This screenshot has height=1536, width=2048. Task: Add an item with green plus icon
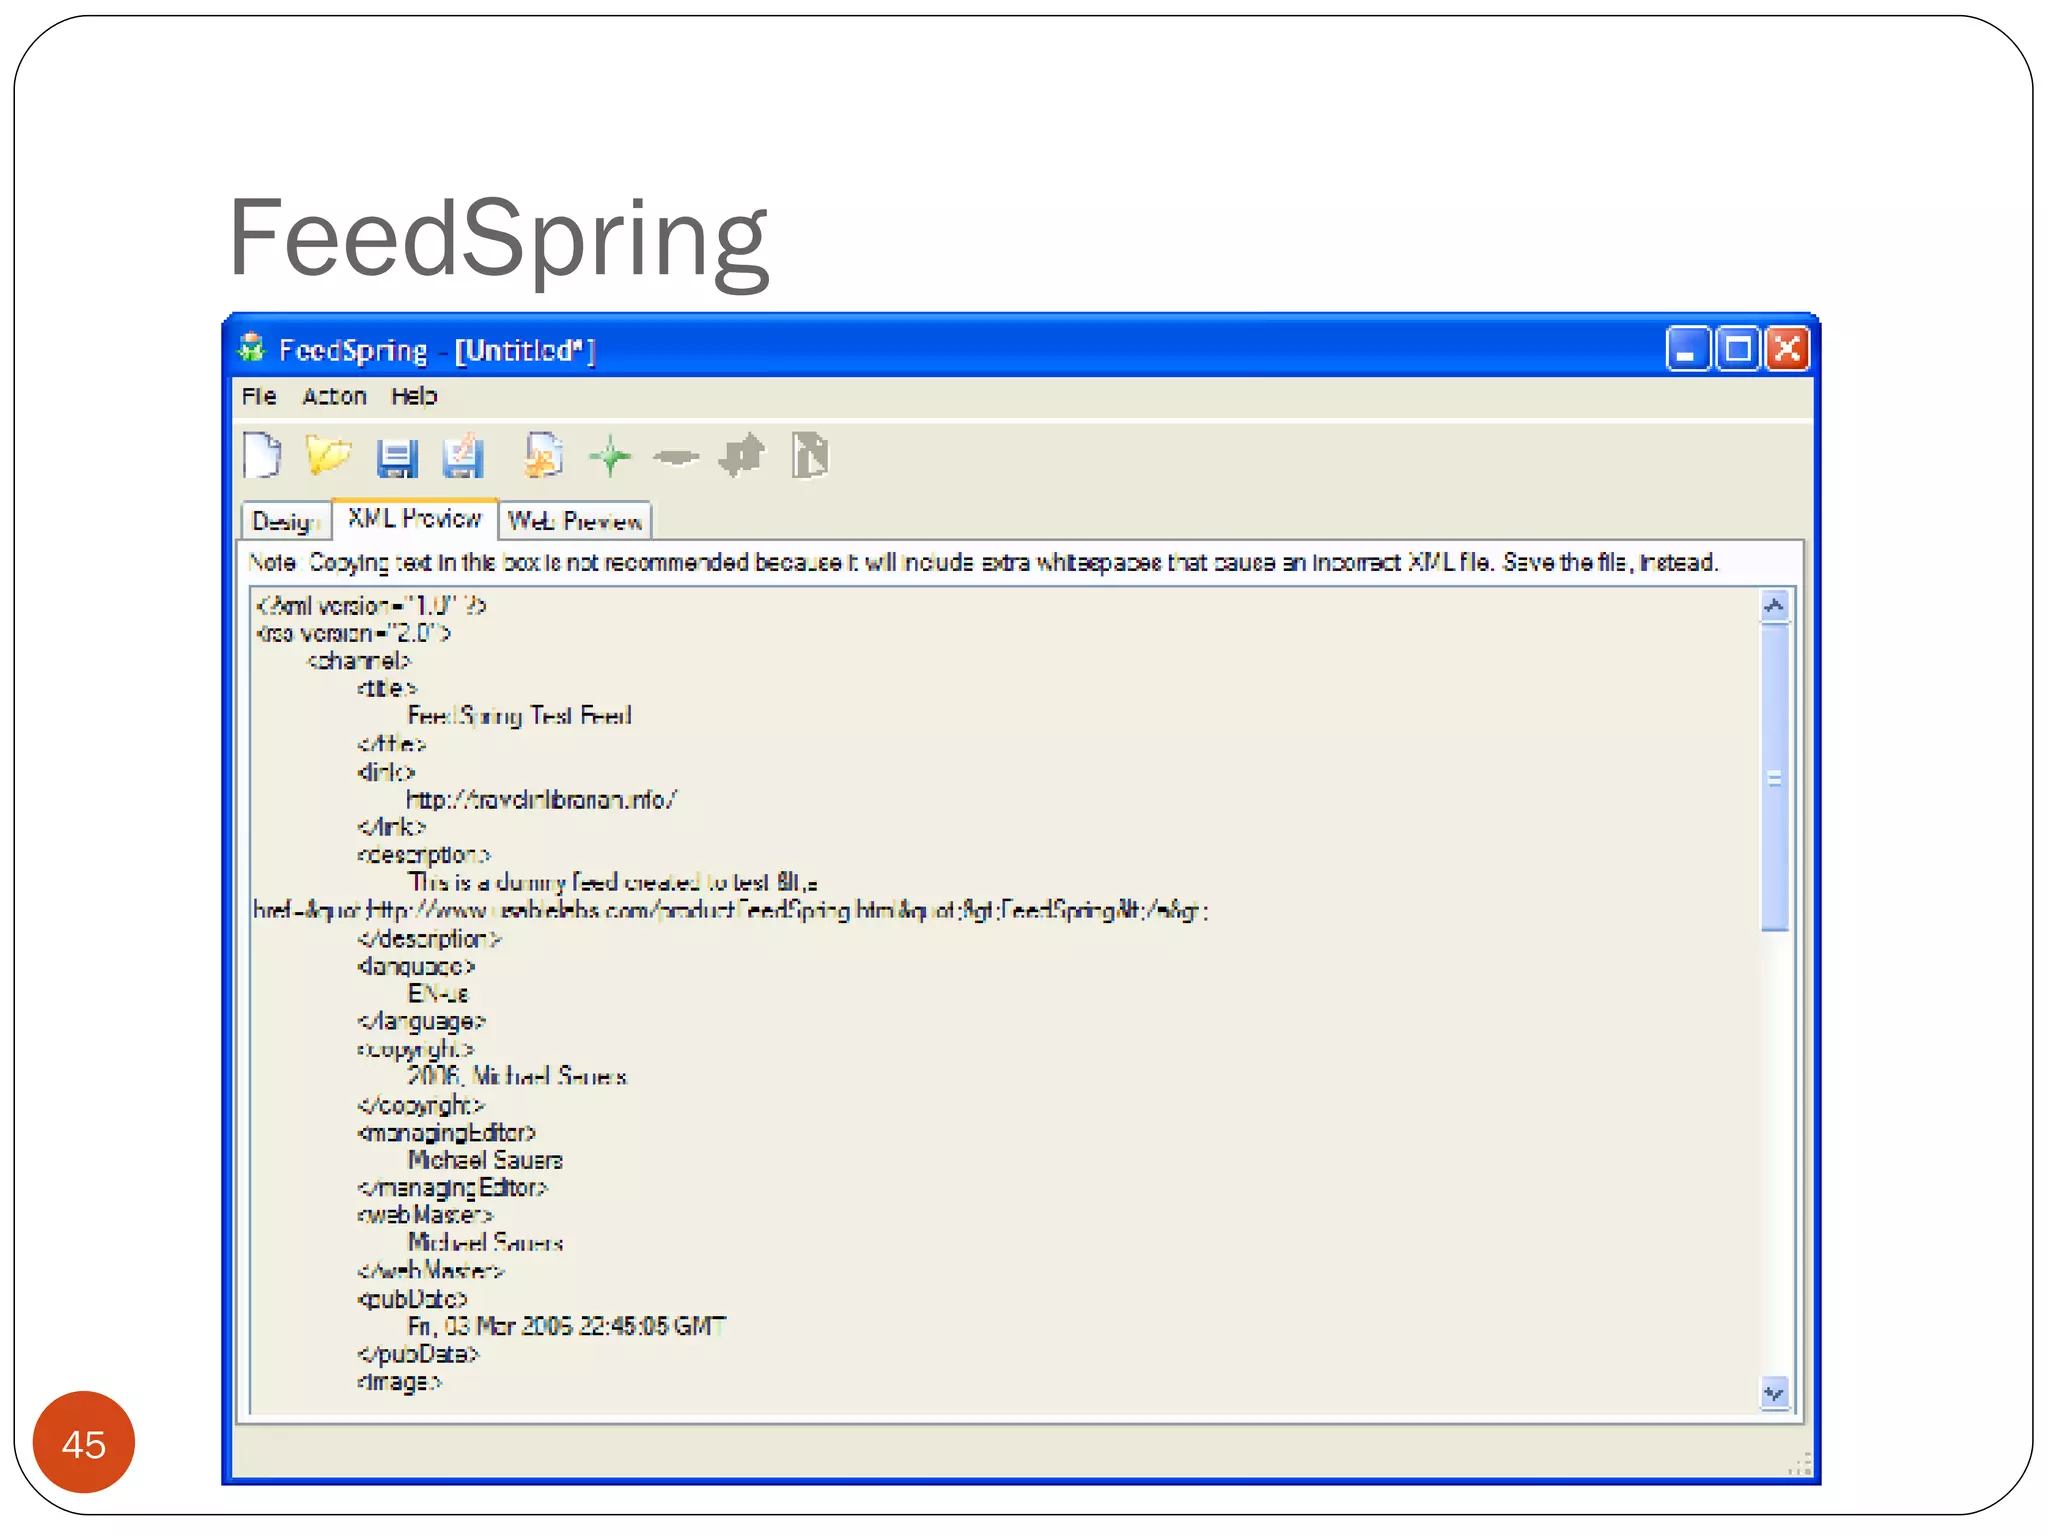pyautogui.click(x=610, y=457)
